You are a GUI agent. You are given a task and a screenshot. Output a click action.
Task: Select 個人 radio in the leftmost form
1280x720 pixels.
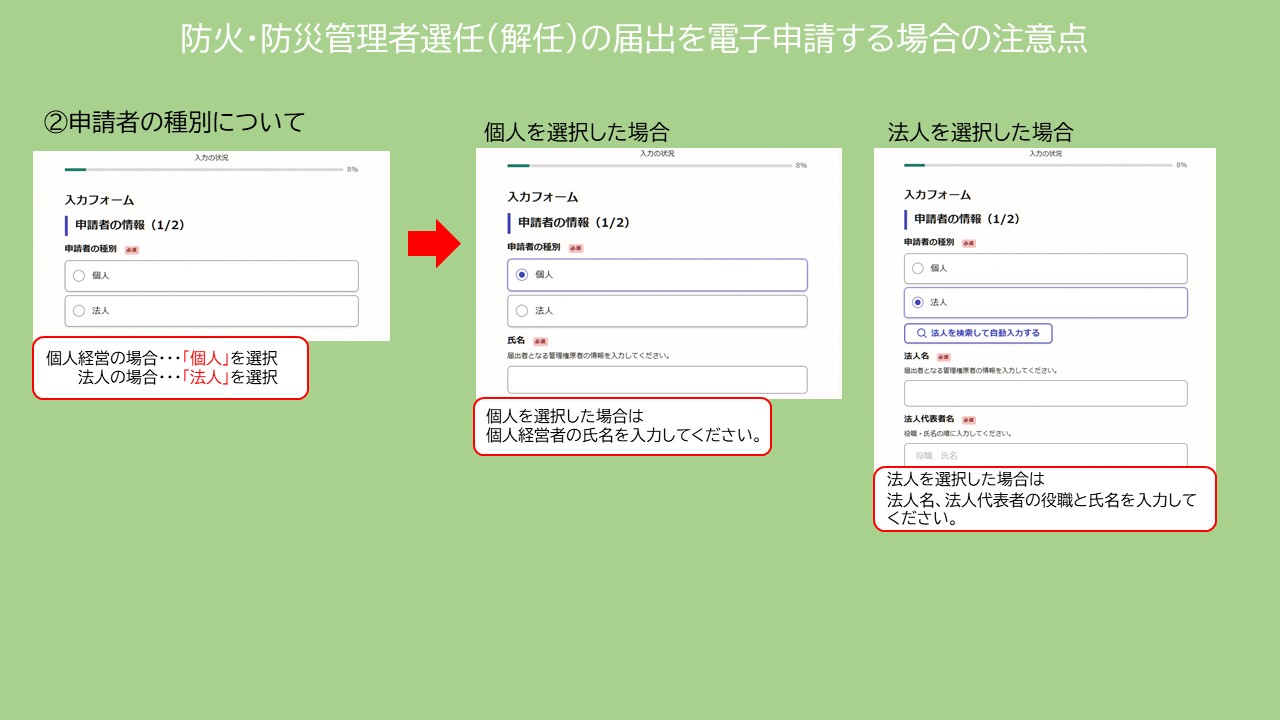pyautogui.click(x=79, y=276)
